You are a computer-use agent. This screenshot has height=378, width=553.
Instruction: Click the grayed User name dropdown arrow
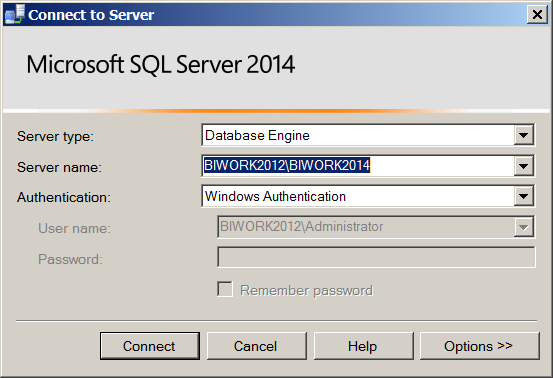[523, 227]
